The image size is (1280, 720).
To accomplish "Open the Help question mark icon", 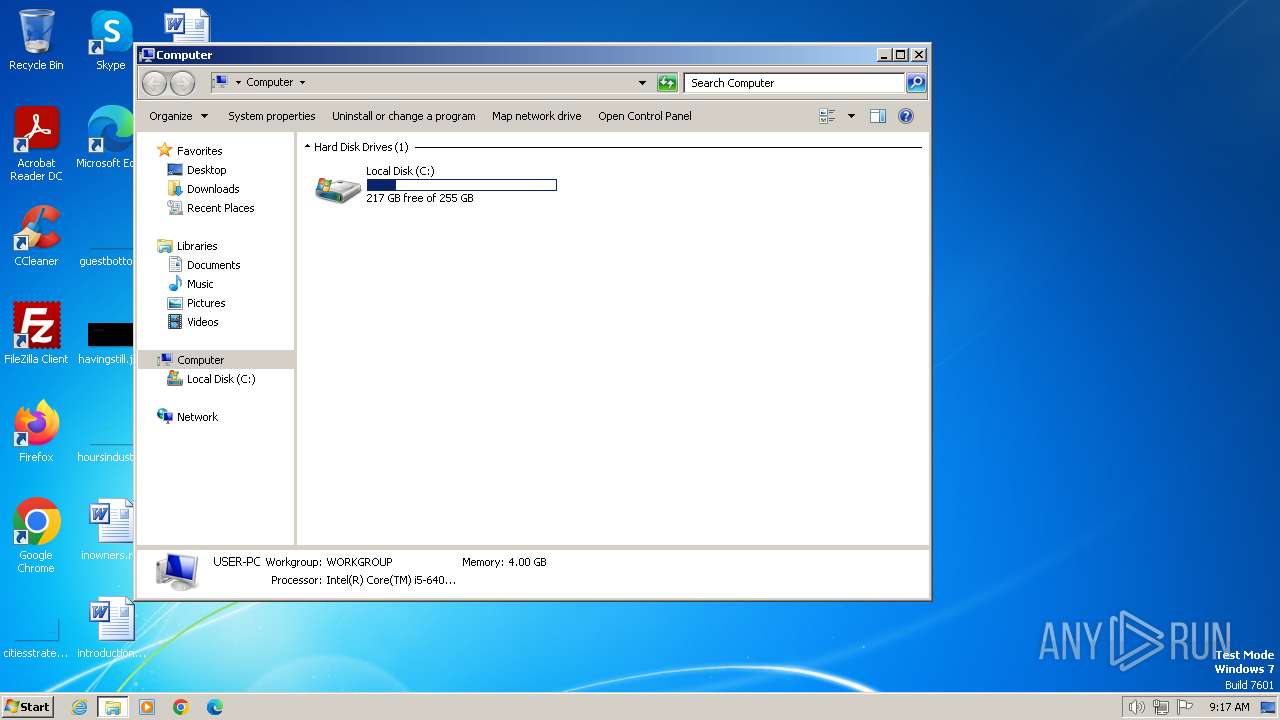I will click(x=906, y=116).
